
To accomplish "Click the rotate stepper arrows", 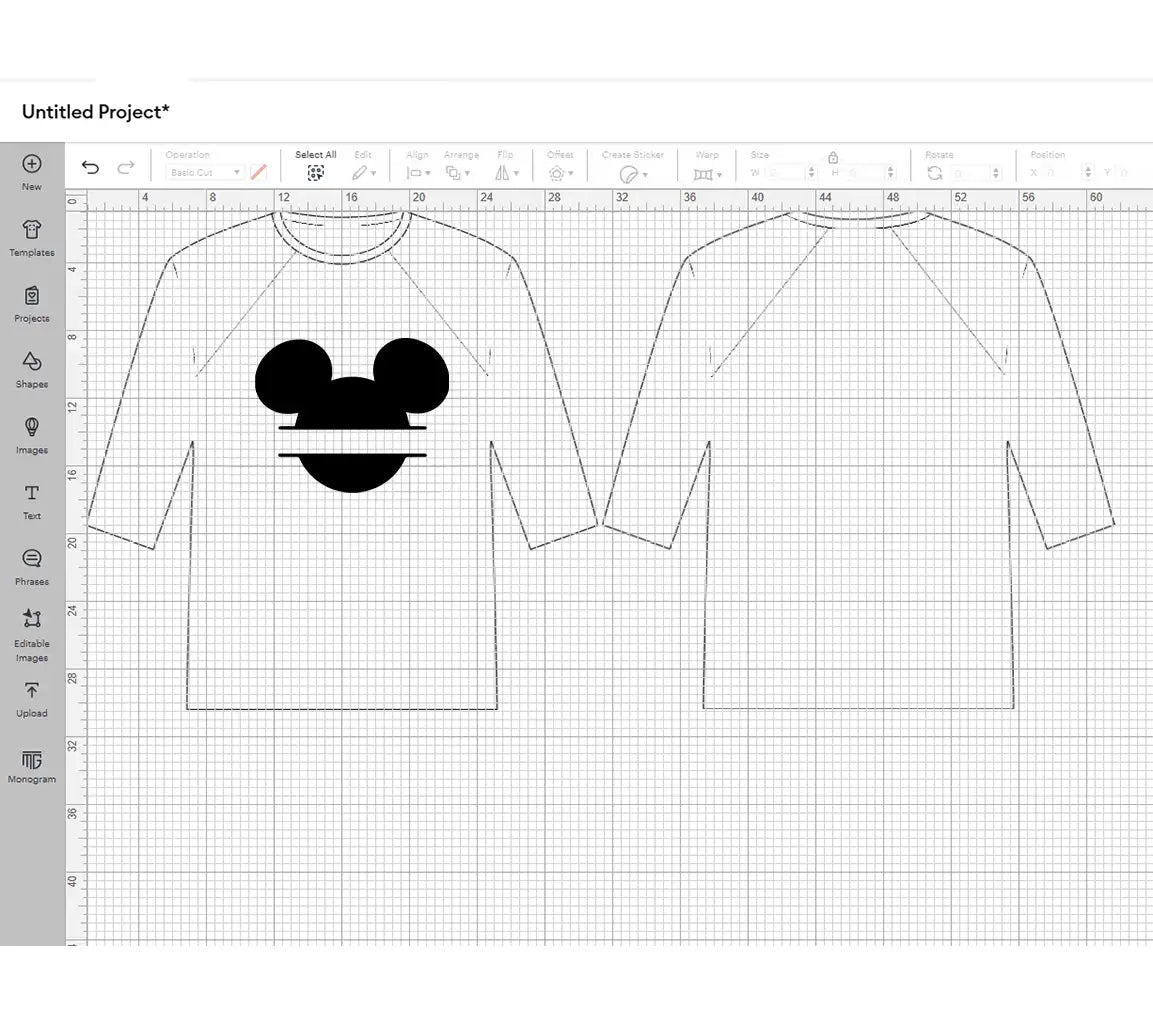I will [996, 173].
